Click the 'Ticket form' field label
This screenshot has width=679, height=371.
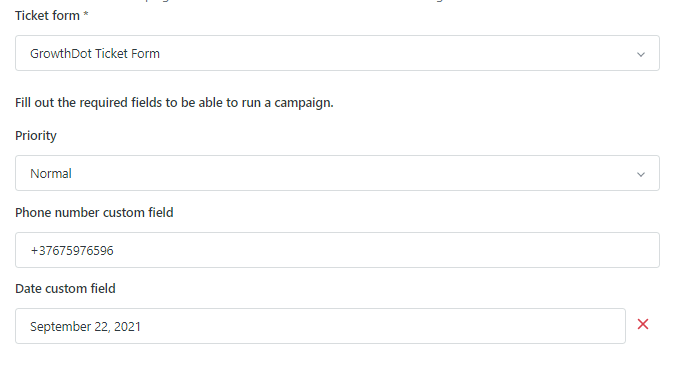tap(47, 16)
